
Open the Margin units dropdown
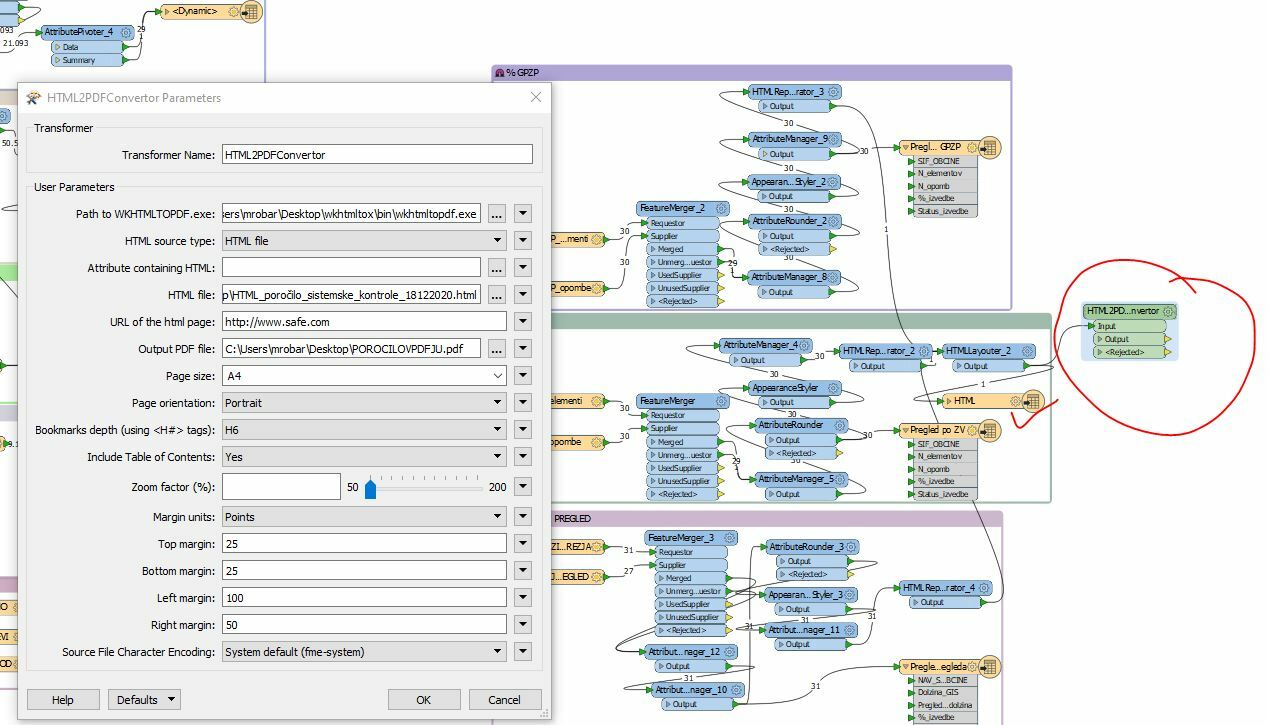pyautogui.click(x=364, y=517)
